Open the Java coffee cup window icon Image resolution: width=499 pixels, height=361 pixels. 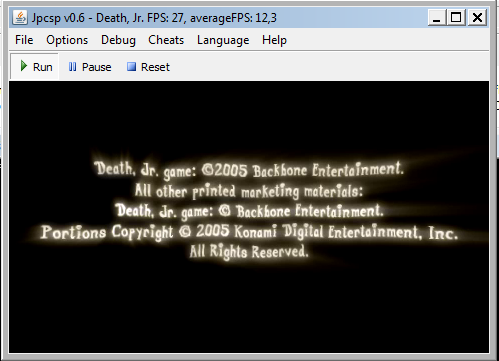pos(20,17)
